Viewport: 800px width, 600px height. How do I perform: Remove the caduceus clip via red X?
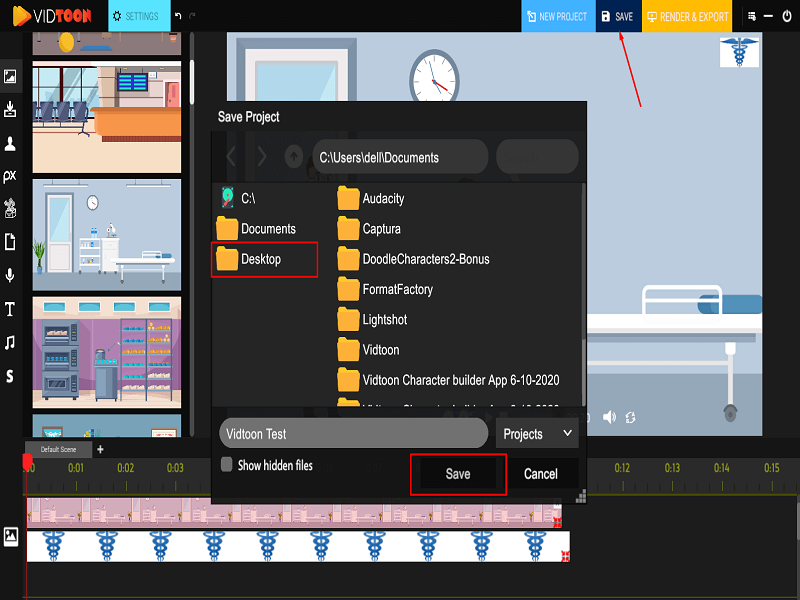click(x=565, y=556)
